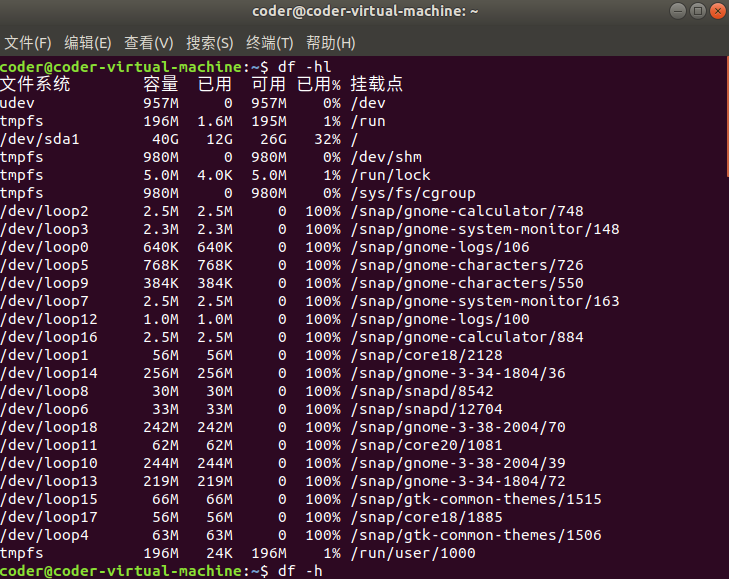The image size is (729, 579).
Task: Open the 帮助(H) menu
Action: pyautogui.click(x=331, y=43)
